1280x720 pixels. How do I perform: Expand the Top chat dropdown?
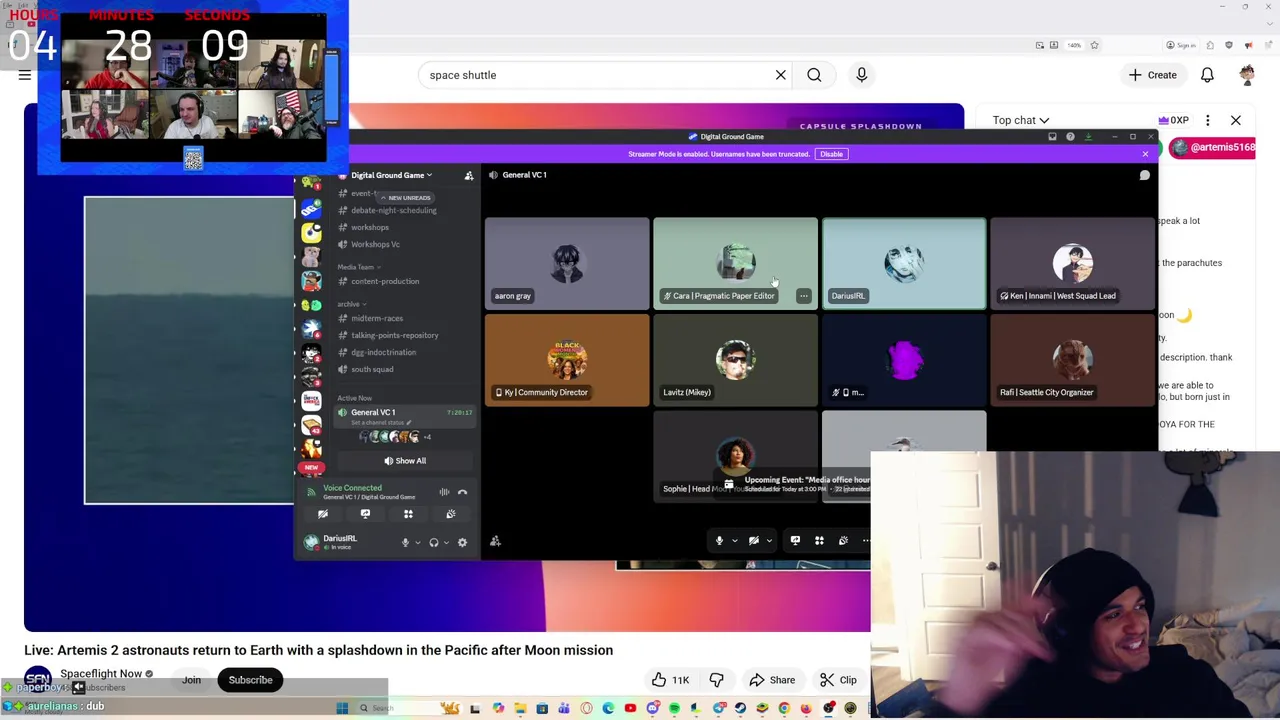tap(1020, 120)
